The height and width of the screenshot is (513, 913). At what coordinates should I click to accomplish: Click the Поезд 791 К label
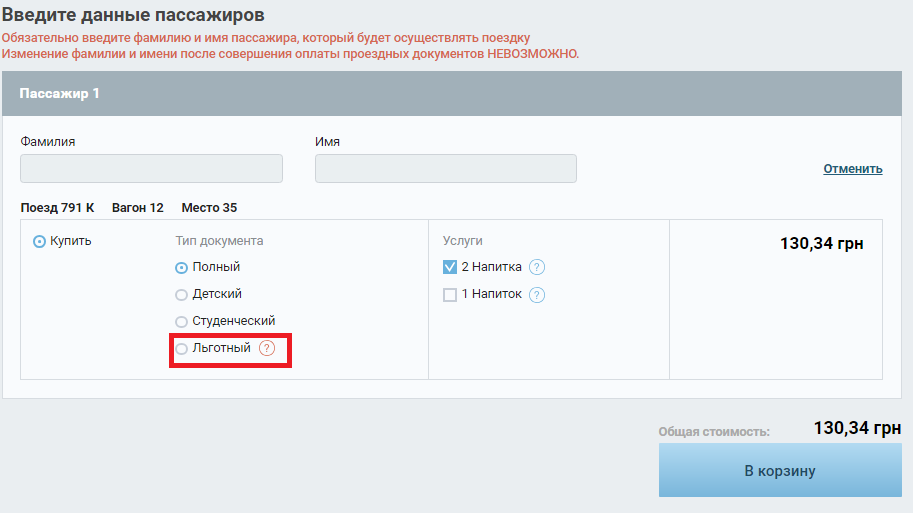coord(57,208)
